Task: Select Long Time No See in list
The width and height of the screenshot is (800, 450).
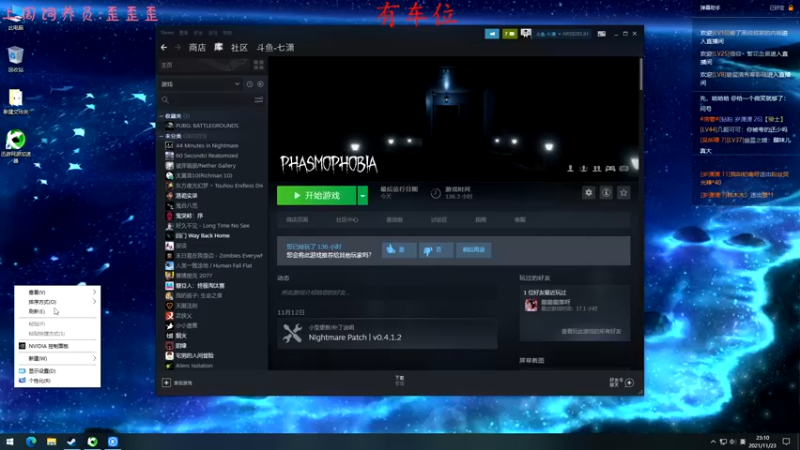Action: (214, 226)
